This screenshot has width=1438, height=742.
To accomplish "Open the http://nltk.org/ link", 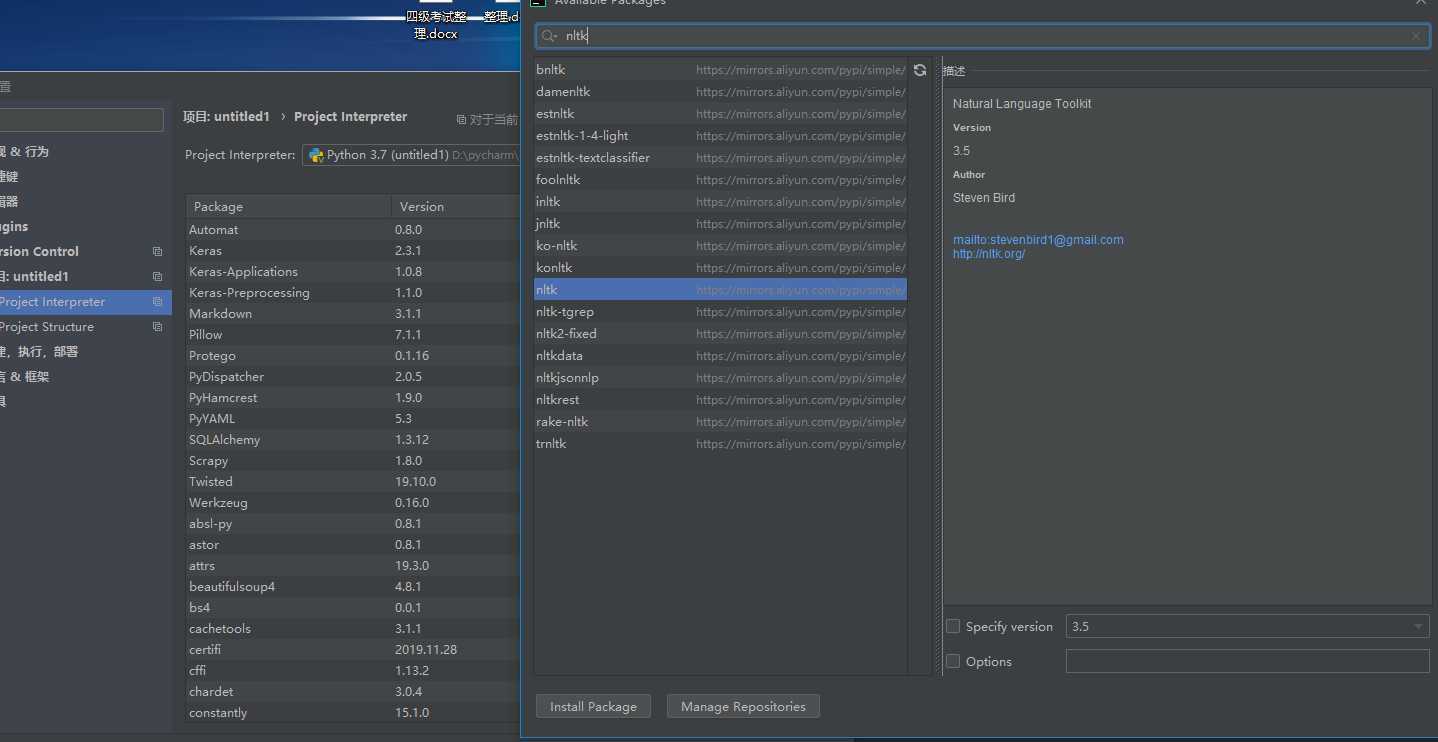I will click(x=989, y=254).
